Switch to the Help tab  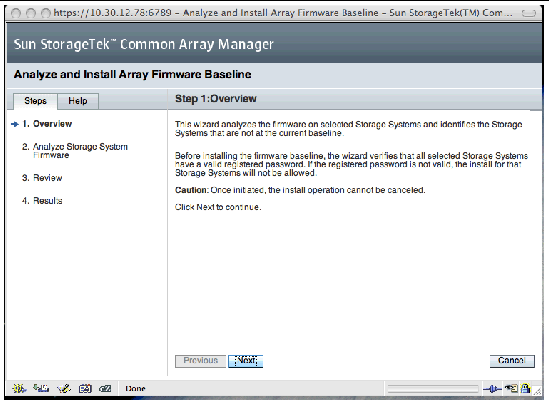(x=78, y=101)
